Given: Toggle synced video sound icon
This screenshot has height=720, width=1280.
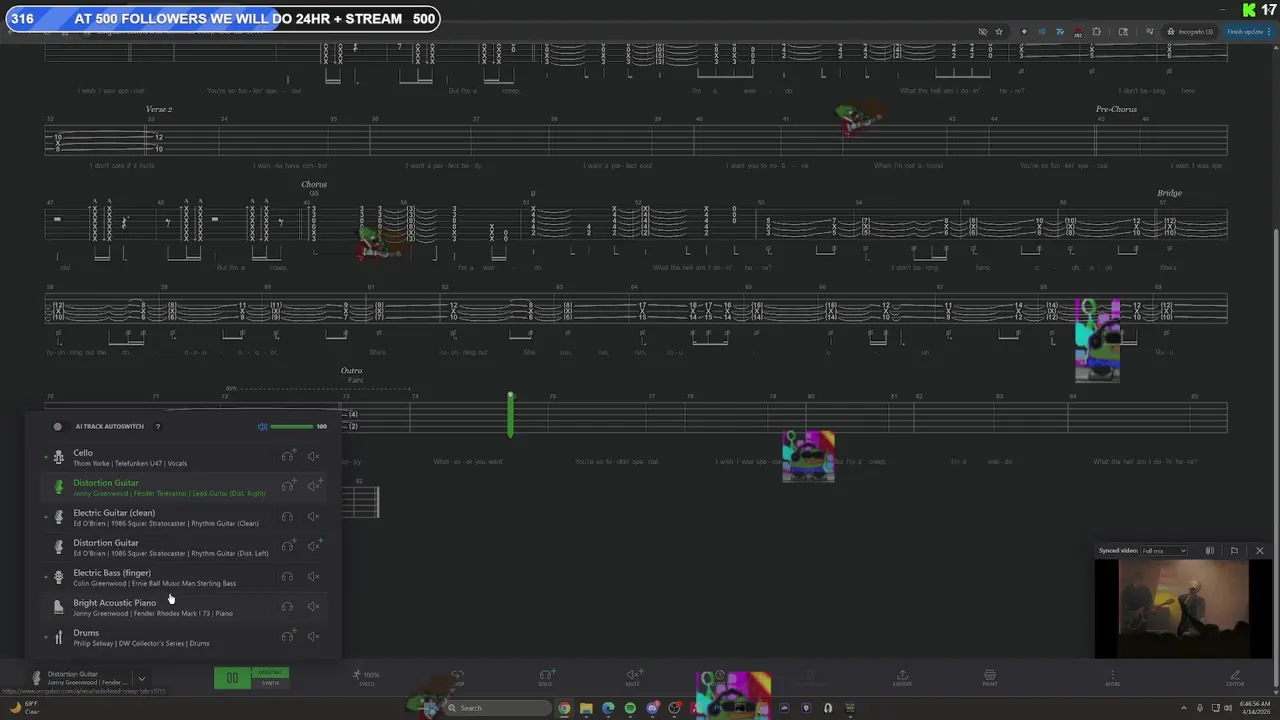Looking at the screenshot, I should tap(1210, 551).
